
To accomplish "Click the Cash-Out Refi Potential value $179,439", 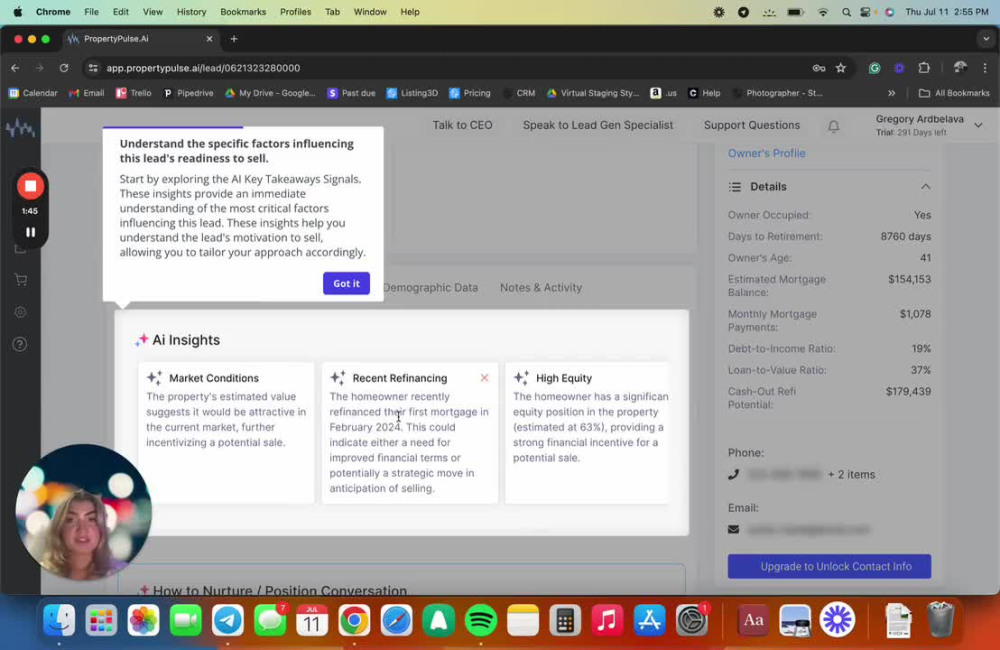I will [908, 392].
